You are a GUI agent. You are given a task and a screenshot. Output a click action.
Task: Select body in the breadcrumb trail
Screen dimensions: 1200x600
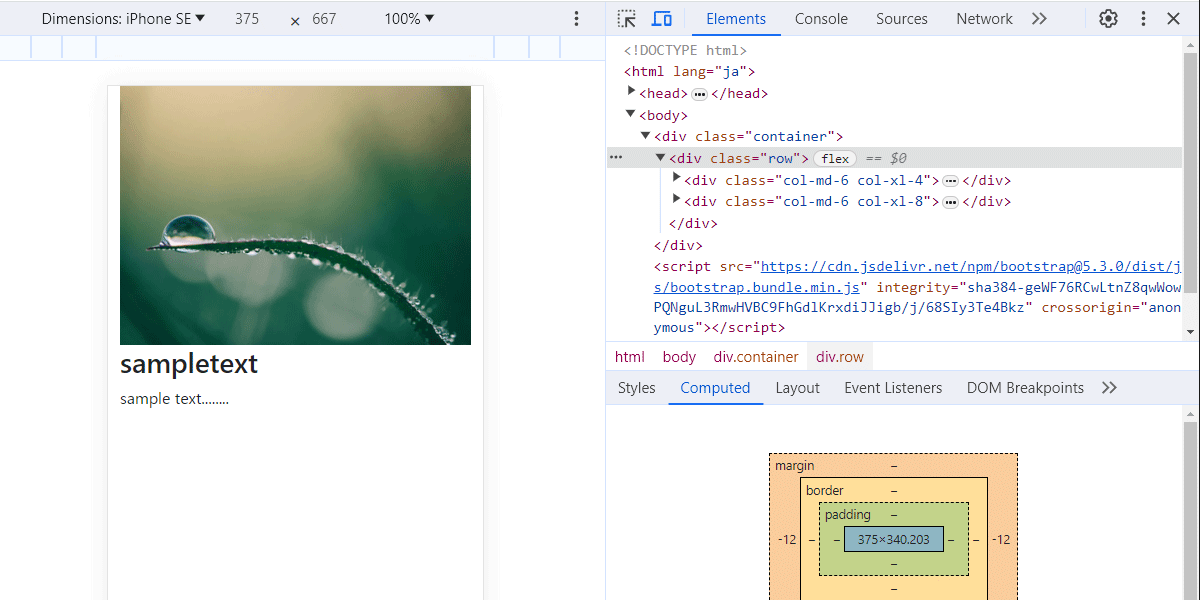(679, 357)
